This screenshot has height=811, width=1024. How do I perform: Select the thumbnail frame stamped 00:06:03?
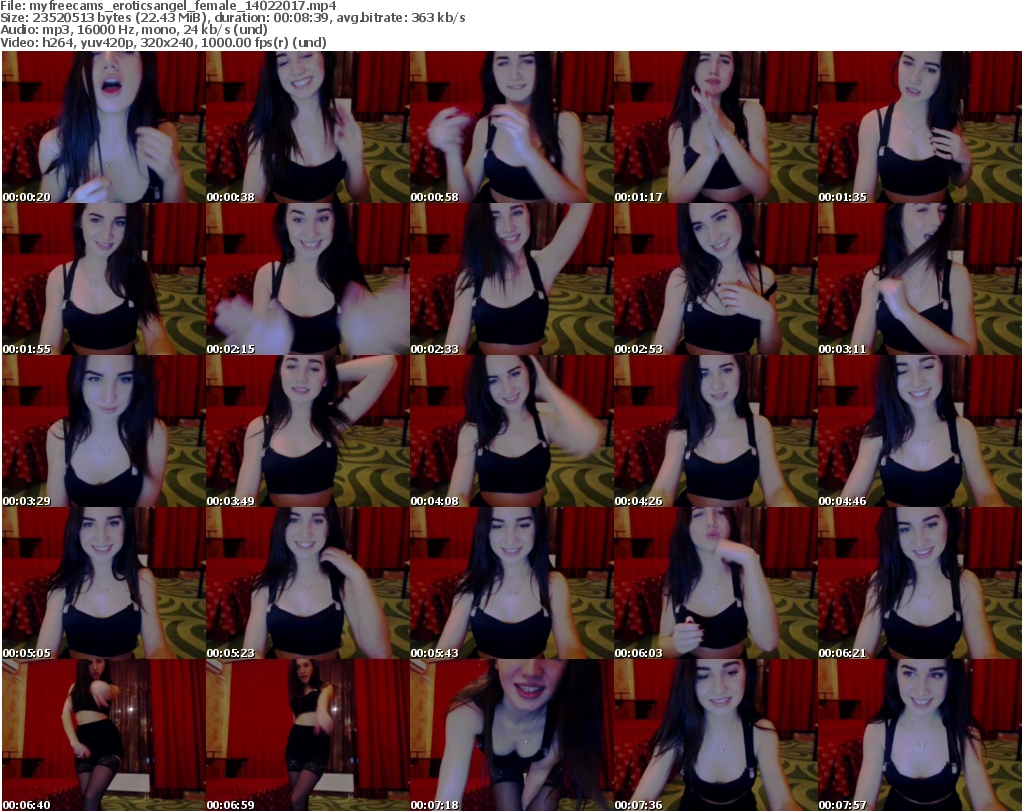(716, 583)
